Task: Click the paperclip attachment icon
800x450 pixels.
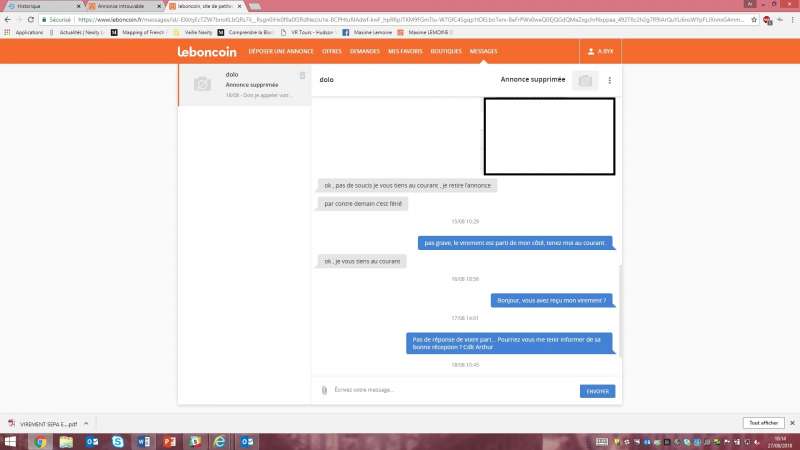Action: (x=324, y=390)
